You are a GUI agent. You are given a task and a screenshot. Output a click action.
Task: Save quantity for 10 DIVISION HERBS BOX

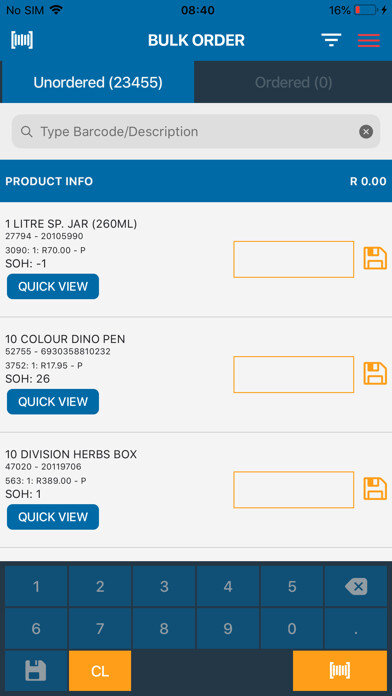coord(375,489)
